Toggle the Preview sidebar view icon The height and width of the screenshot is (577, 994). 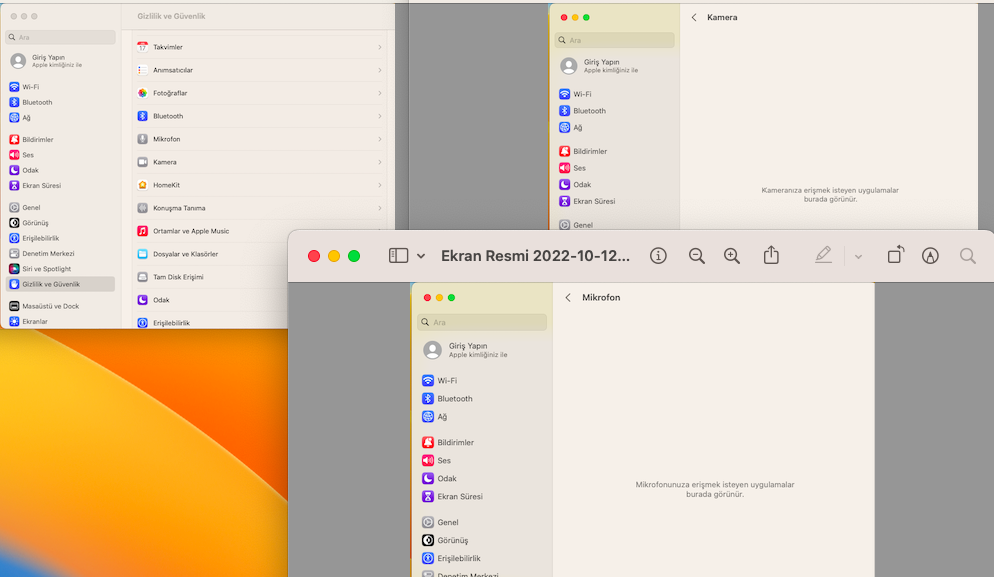(x=398, y=256)
